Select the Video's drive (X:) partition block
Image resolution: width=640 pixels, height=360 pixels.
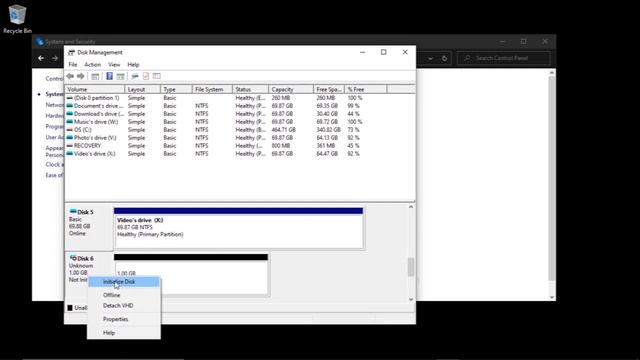(x=238, y=228)
